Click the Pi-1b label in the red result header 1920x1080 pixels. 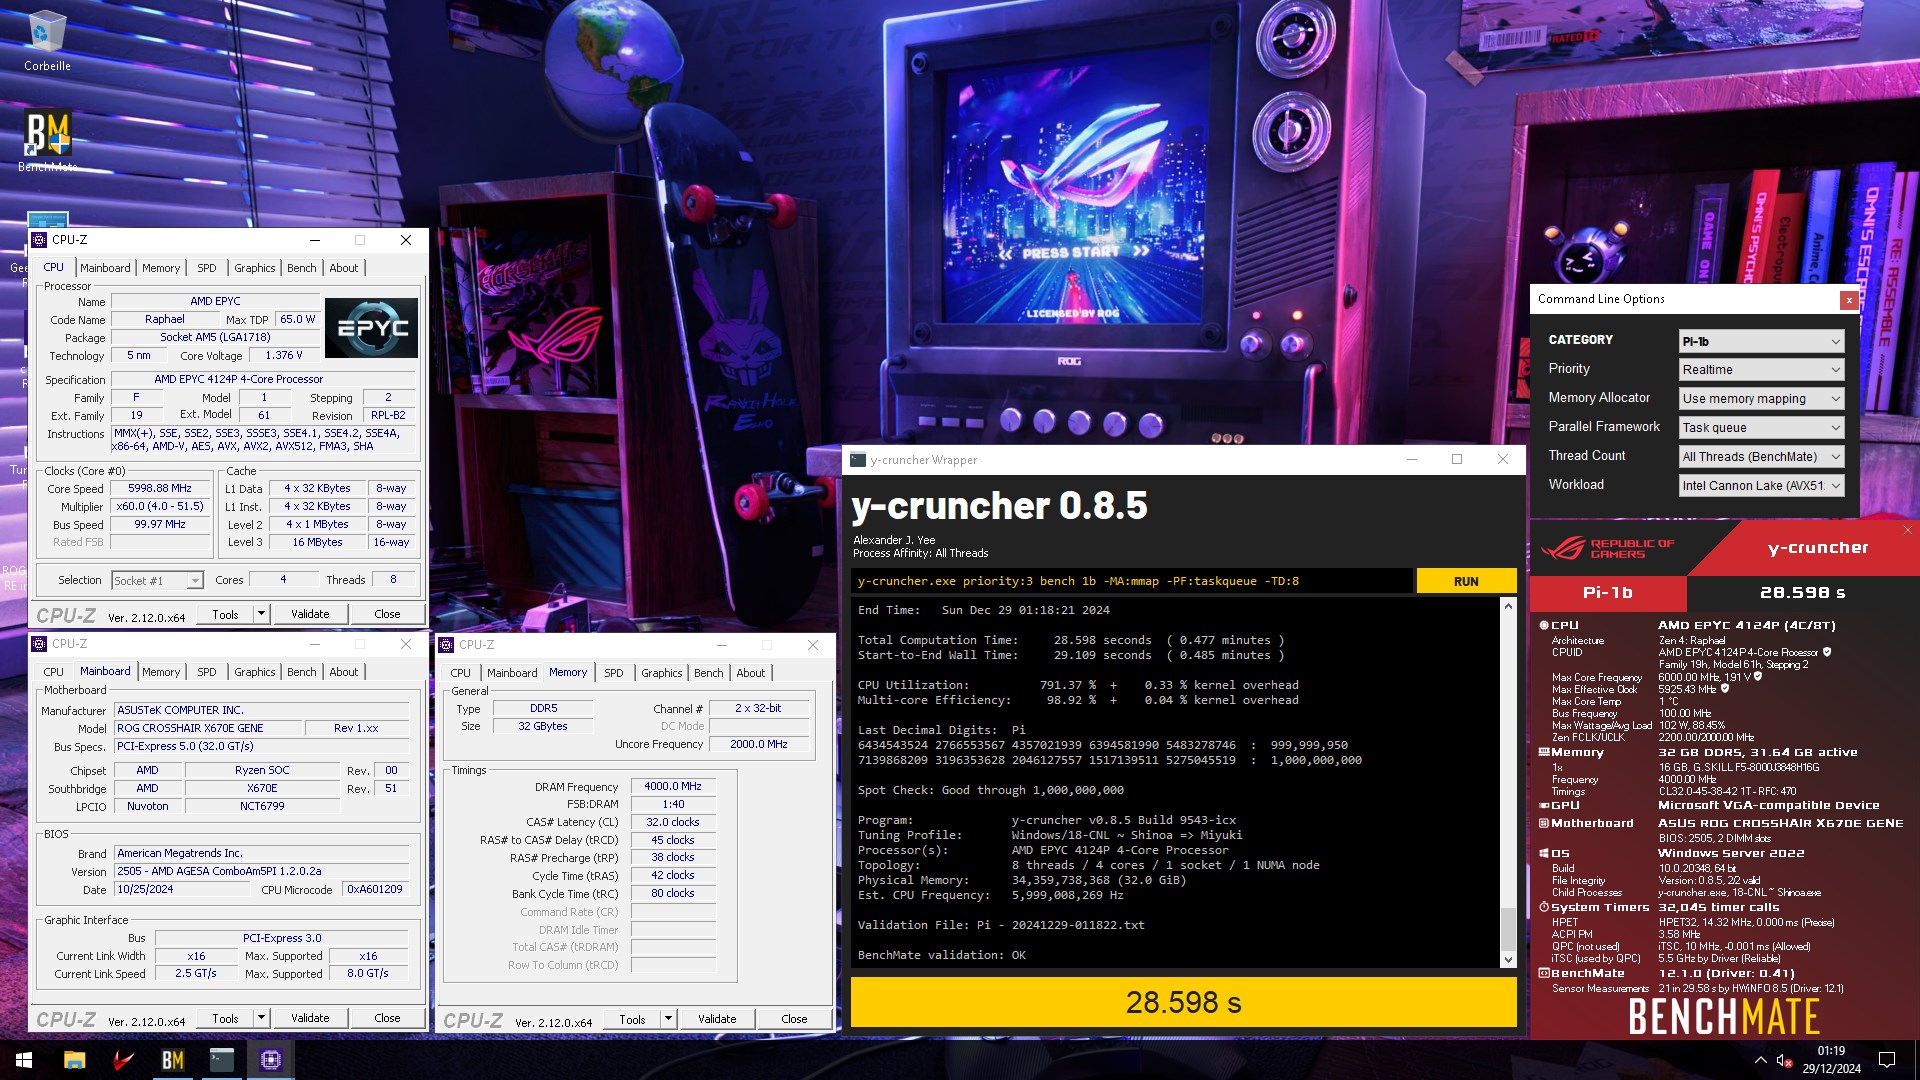(1608, 593)
